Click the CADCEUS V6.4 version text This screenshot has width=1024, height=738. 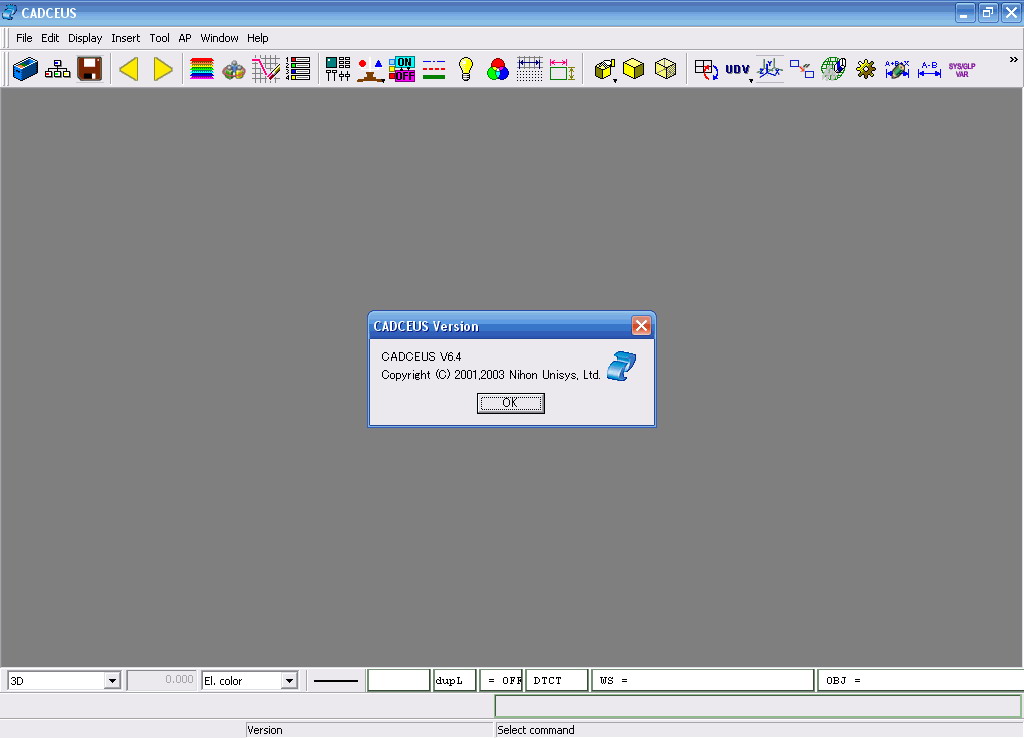(421, 357)
